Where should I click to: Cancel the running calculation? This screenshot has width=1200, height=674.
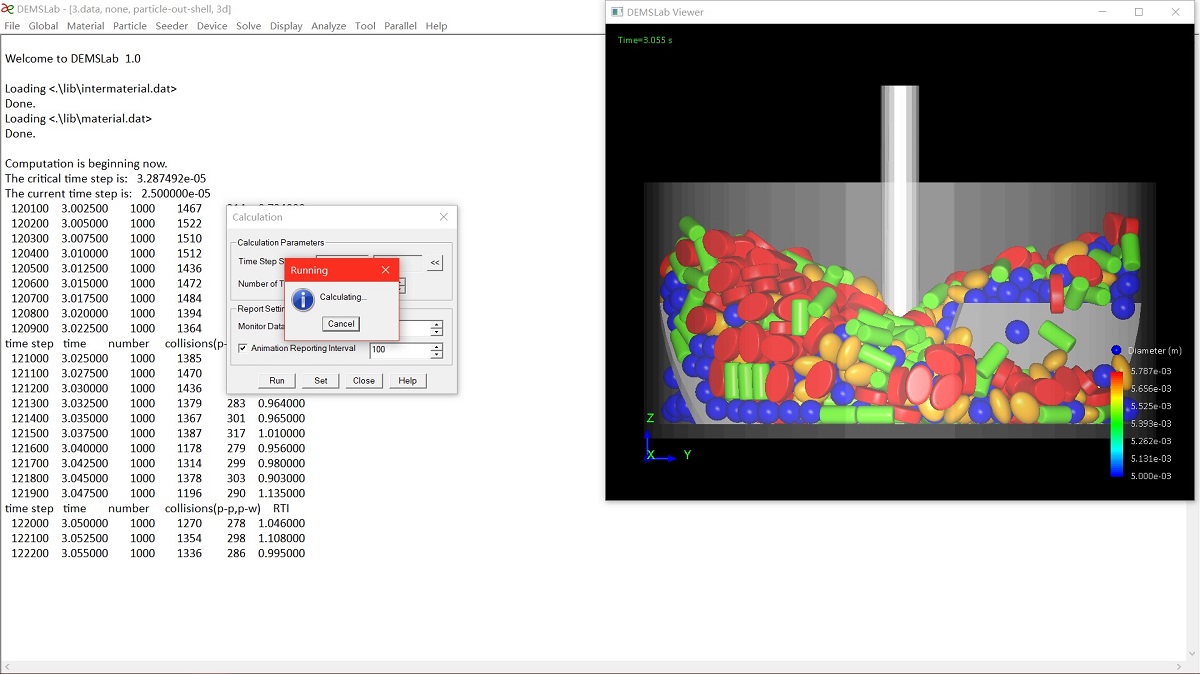click(x=341, y=324)
